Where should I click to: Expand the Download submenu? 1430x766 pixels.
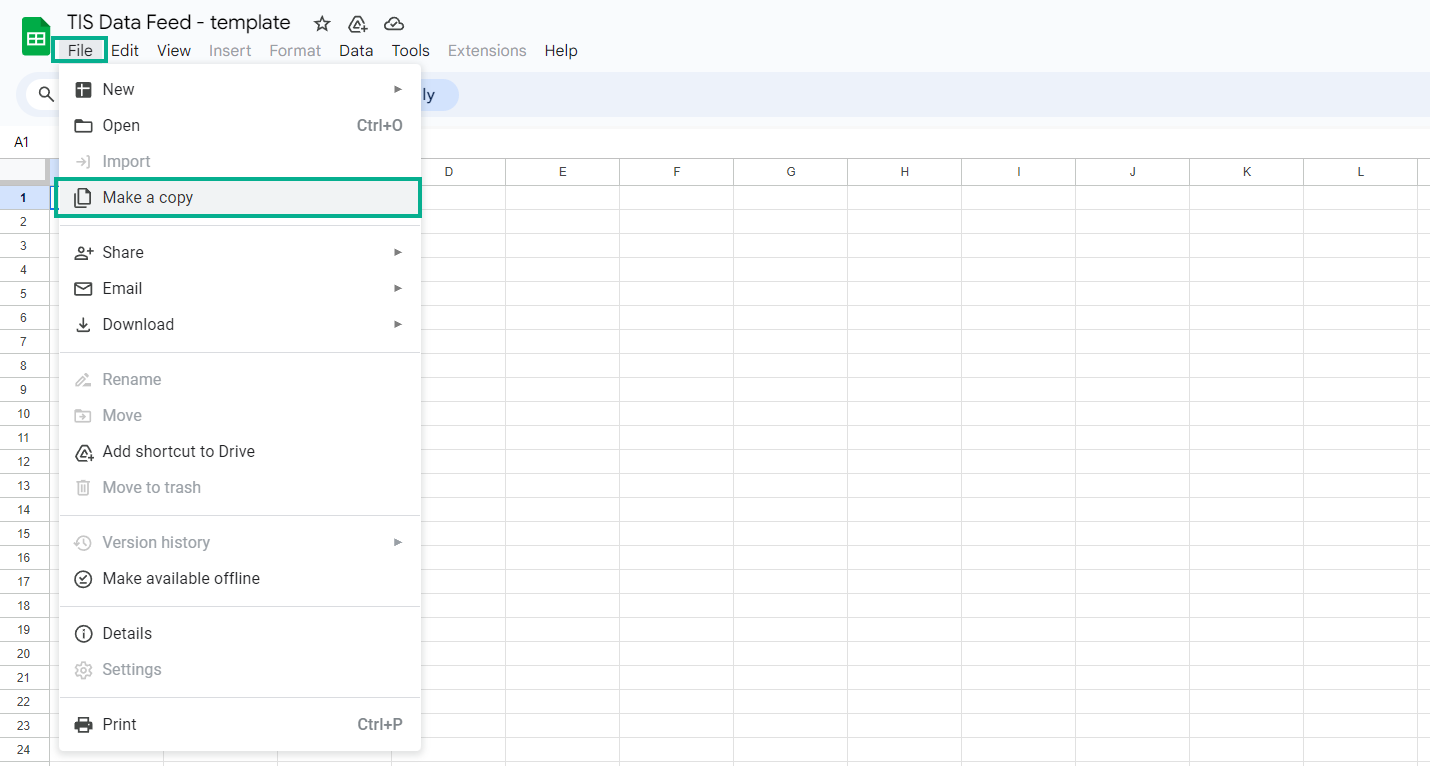pyautogui.click(x=398, y=324)
